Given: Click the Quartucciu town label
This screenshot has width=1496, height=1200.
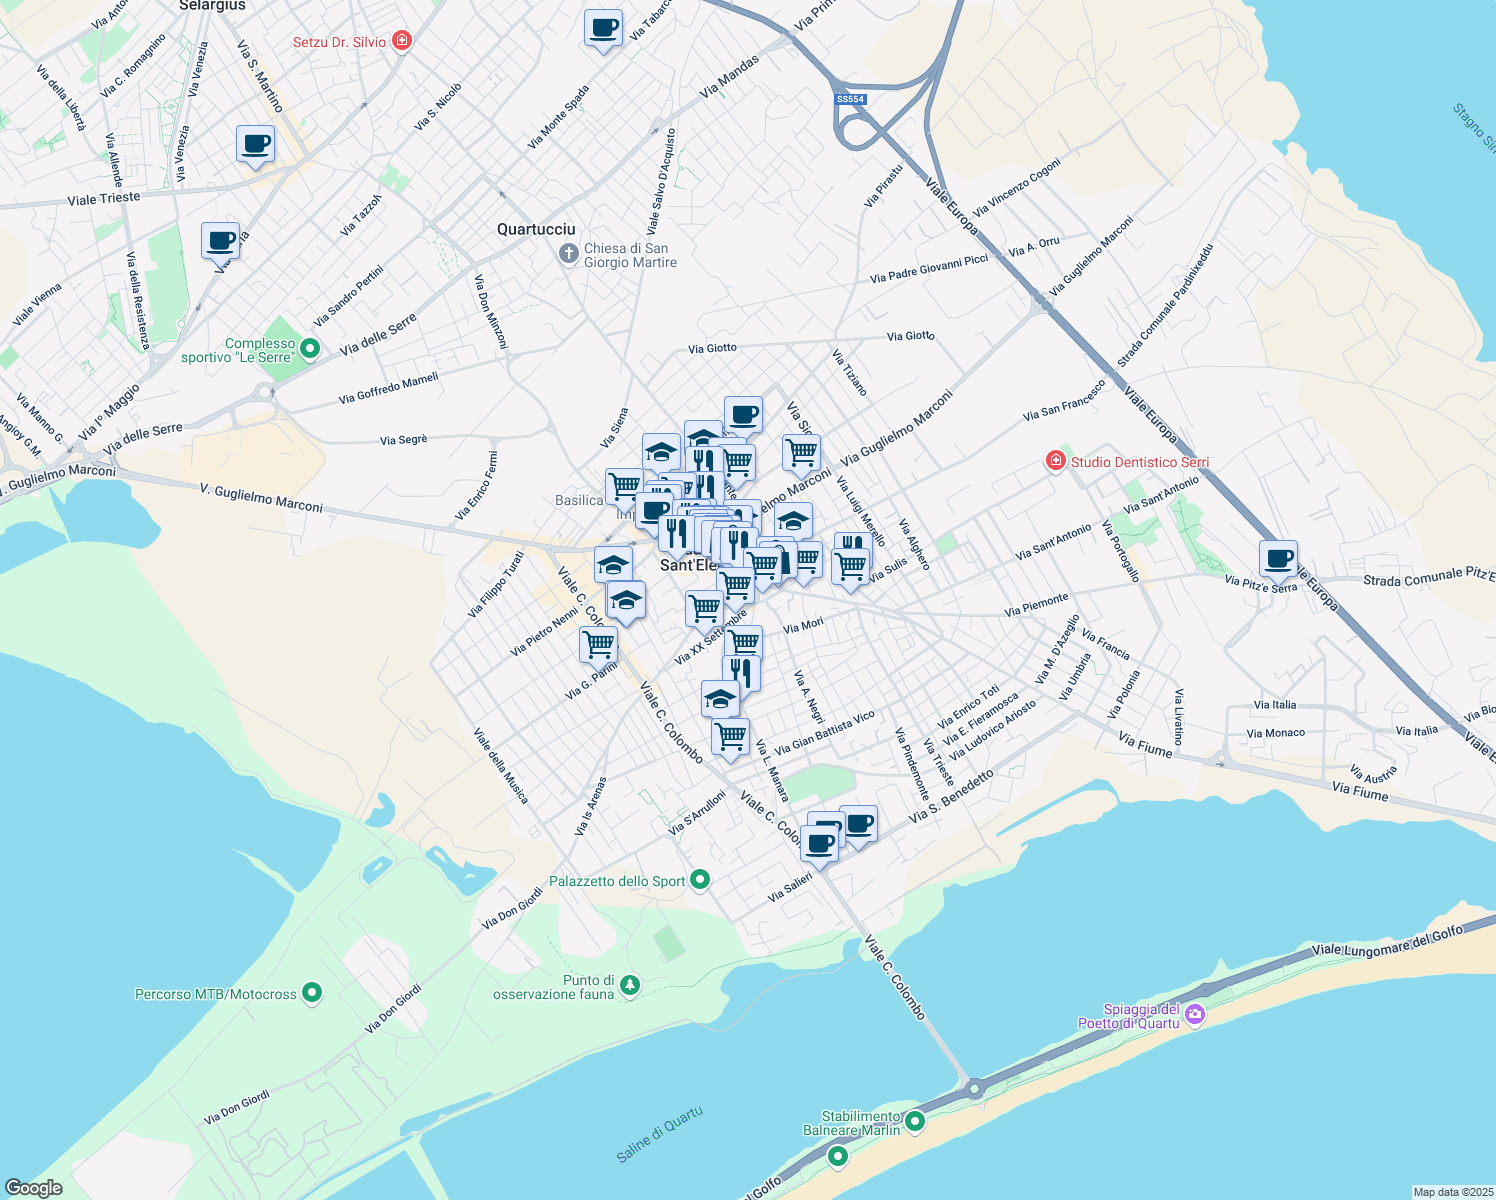Looking at the screenshot, I should (536, 229).
